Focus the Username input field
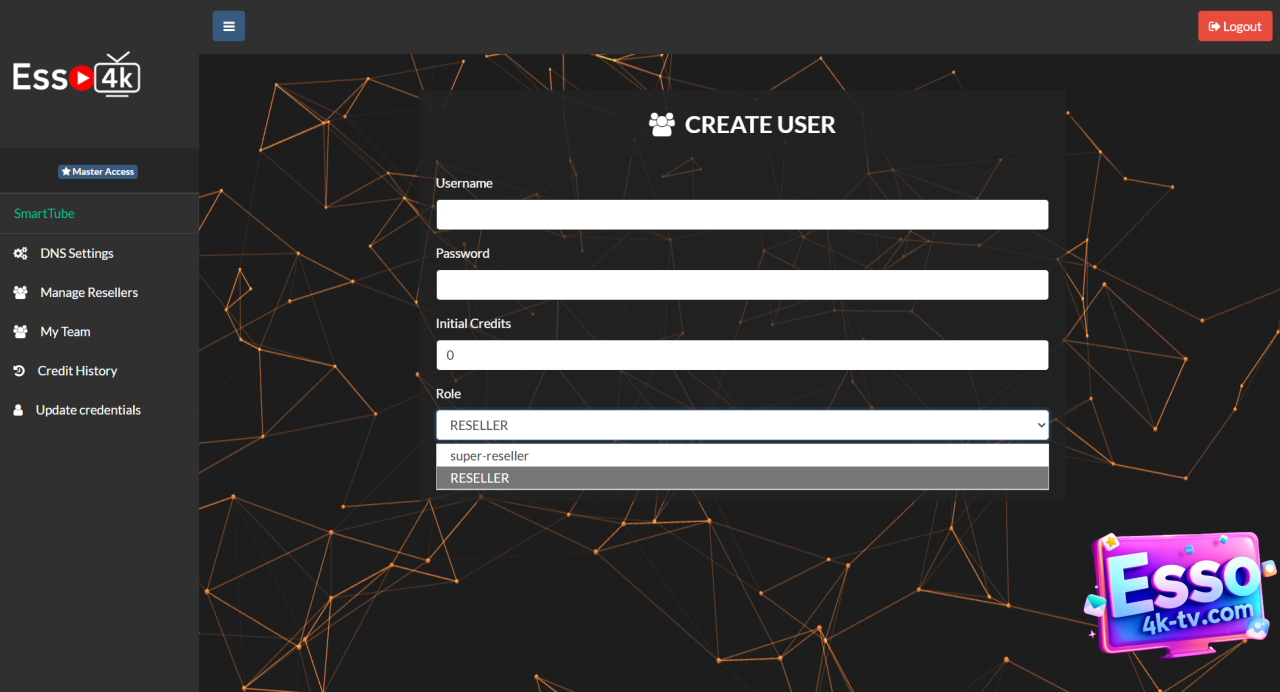 click(x=742, y=215)
